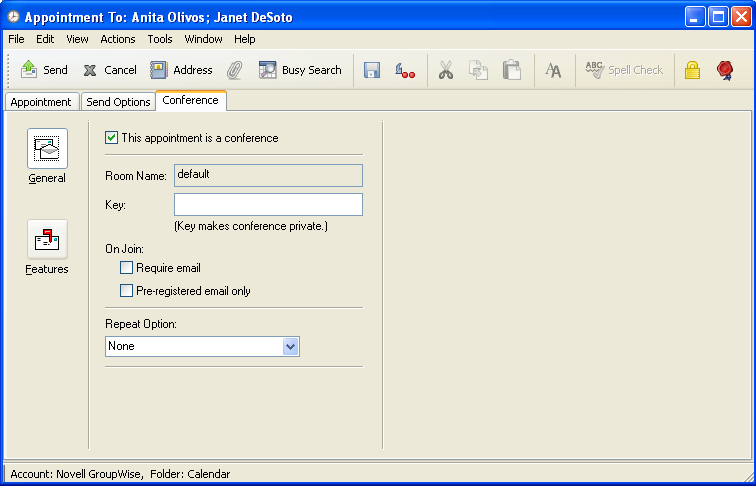The image size is (756, 486).
Task: Click the Spell Check button
Action: tap(624, 70)
